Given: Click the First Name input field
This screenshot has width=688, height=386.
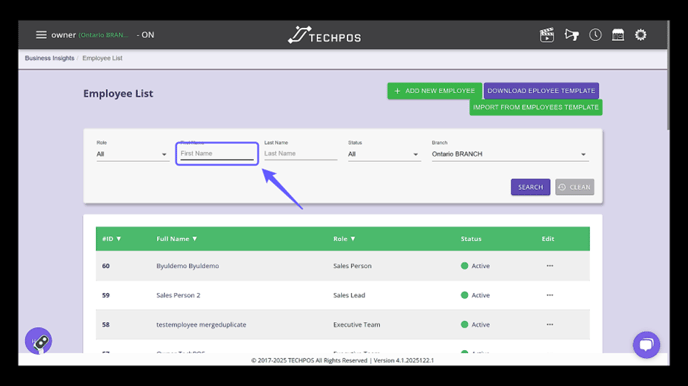Looking at the screenshot, I should [217, 154].
